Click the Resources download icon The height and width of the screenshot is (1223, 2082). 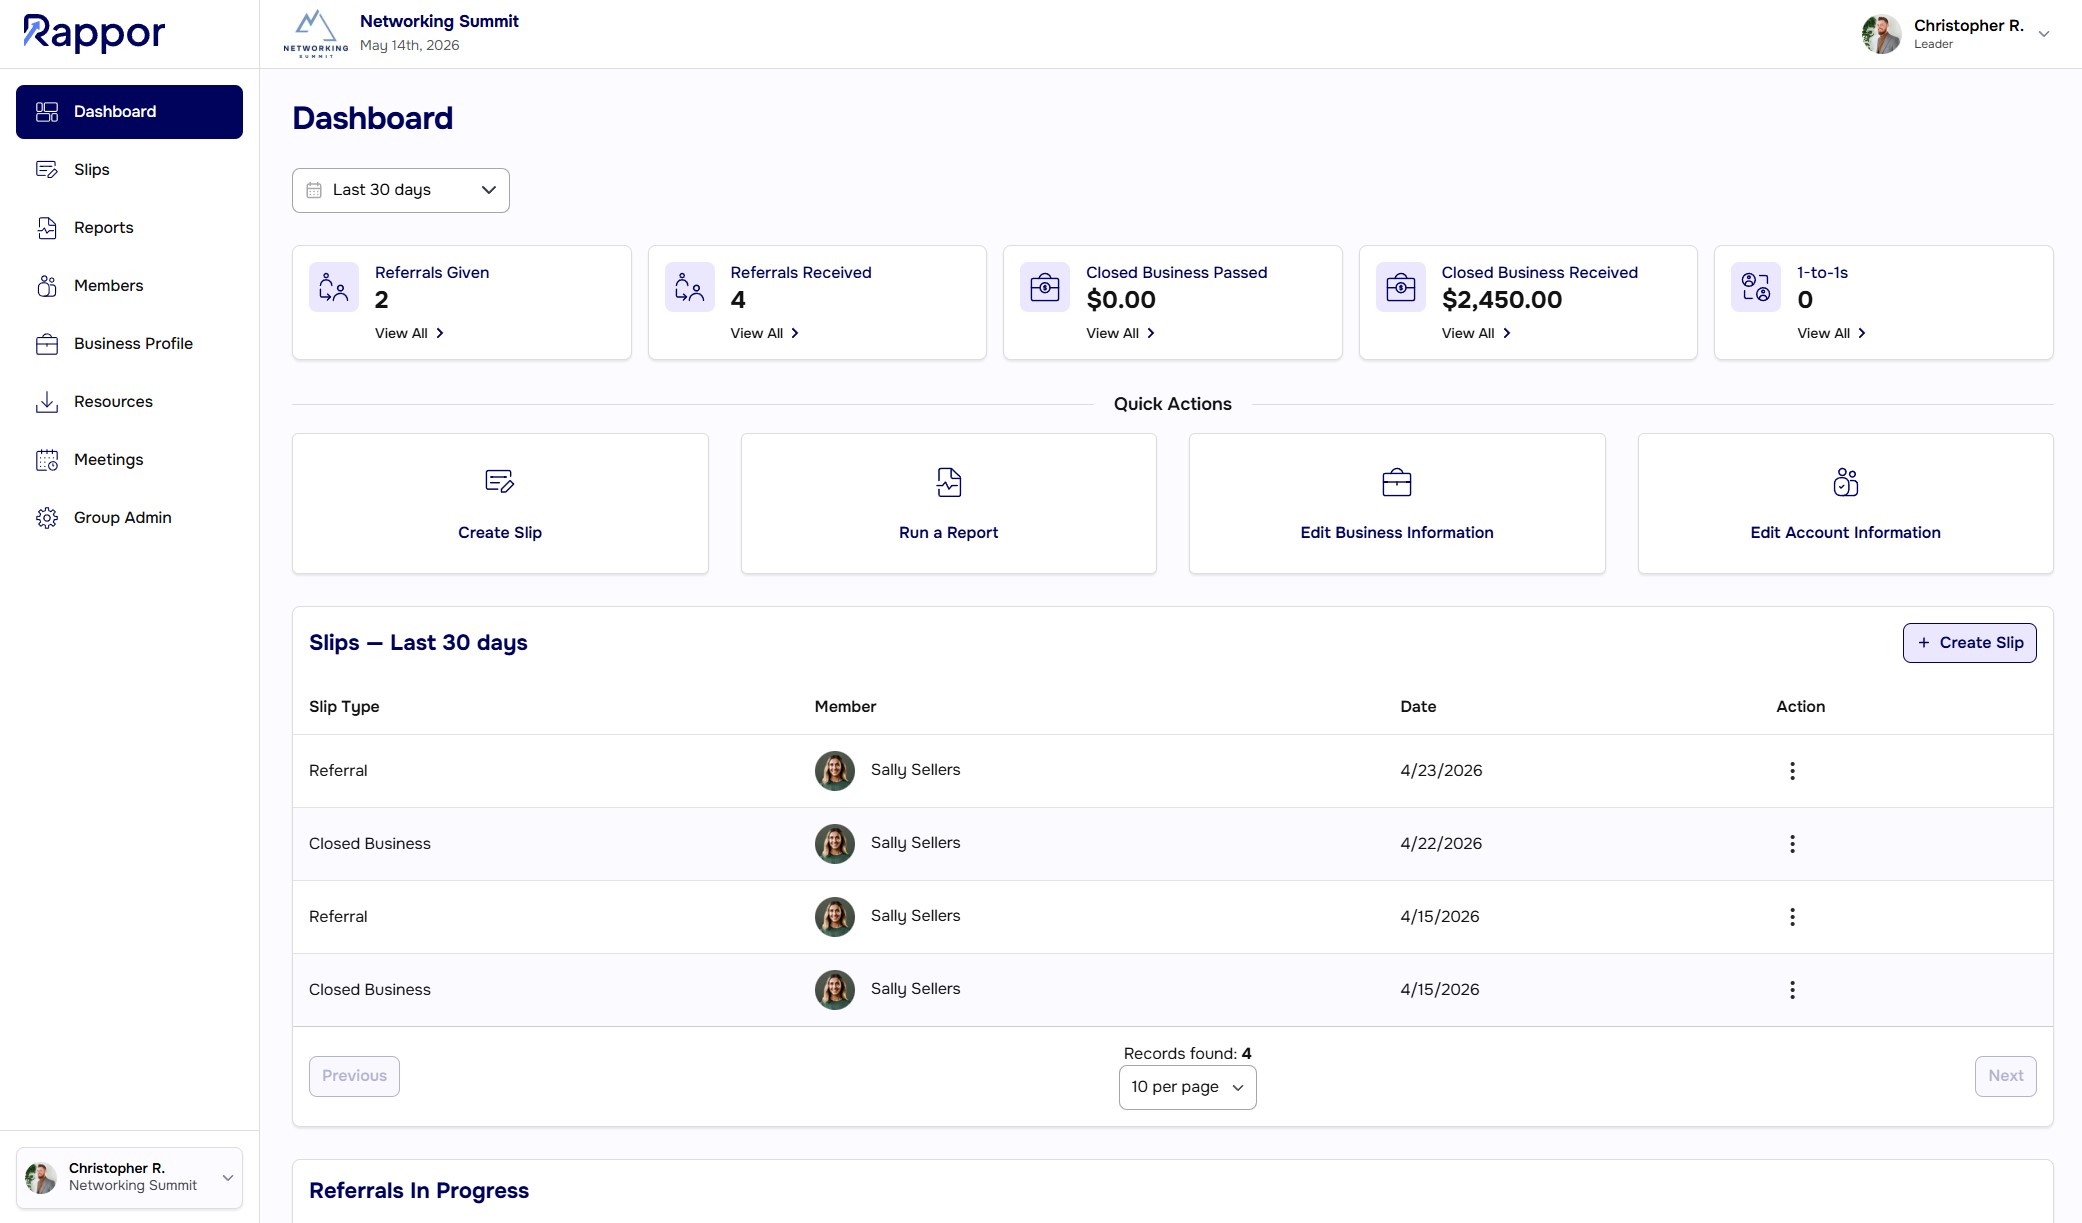(47, 402)
